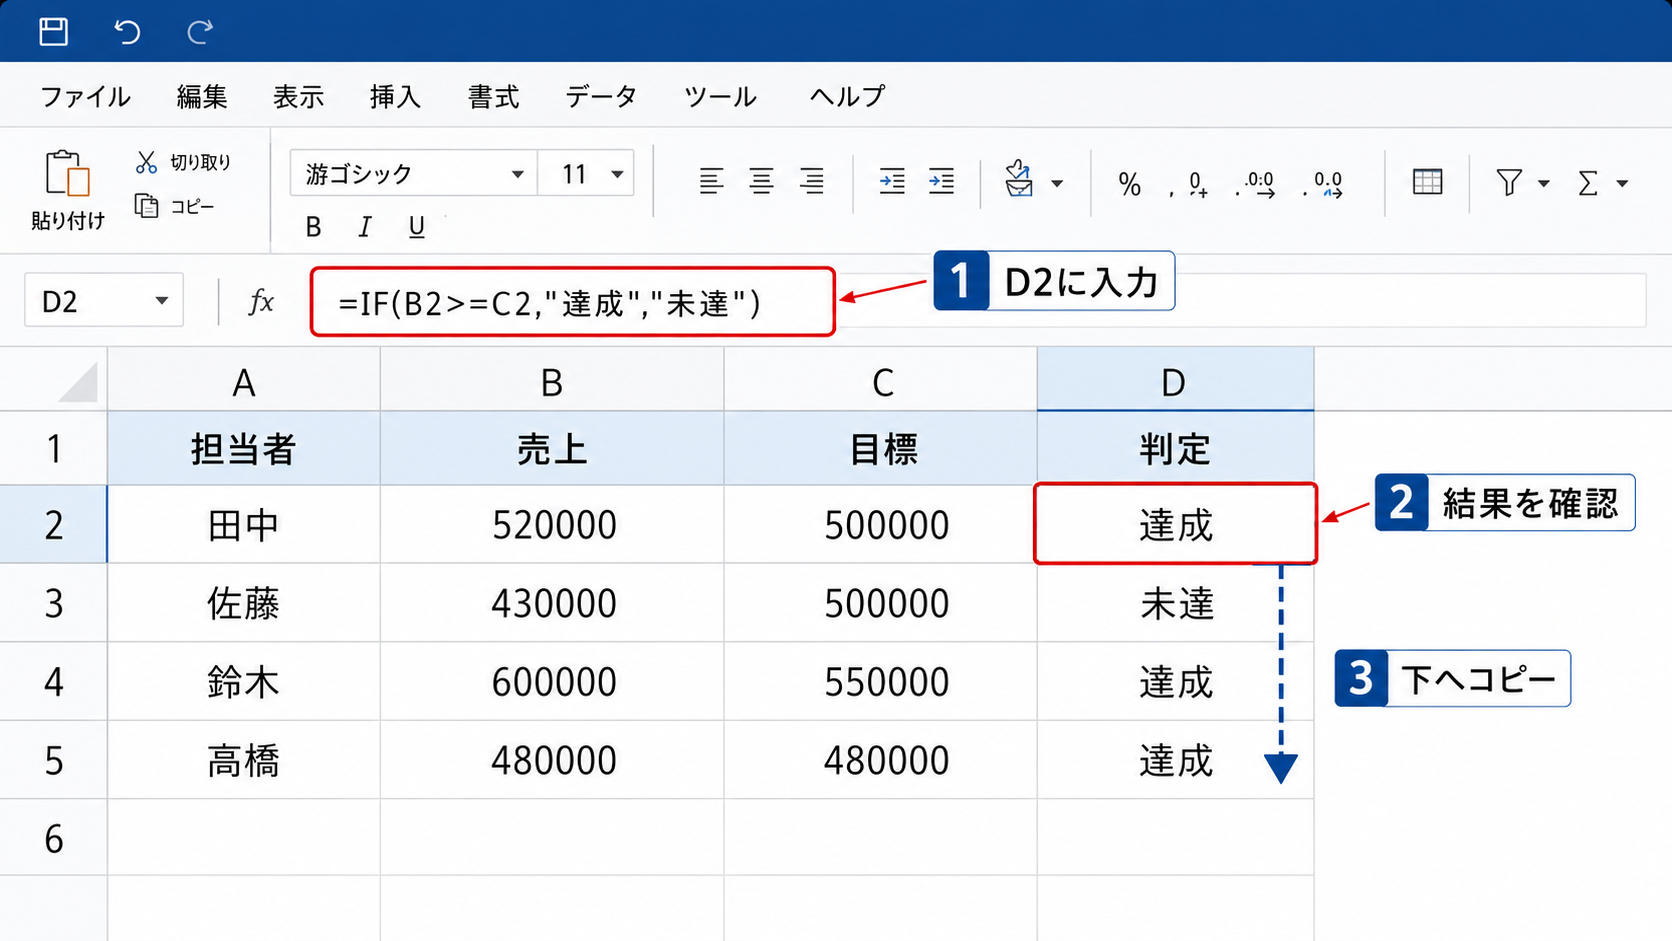Redo the last action

pyautogui.click(x=200, y=31)
